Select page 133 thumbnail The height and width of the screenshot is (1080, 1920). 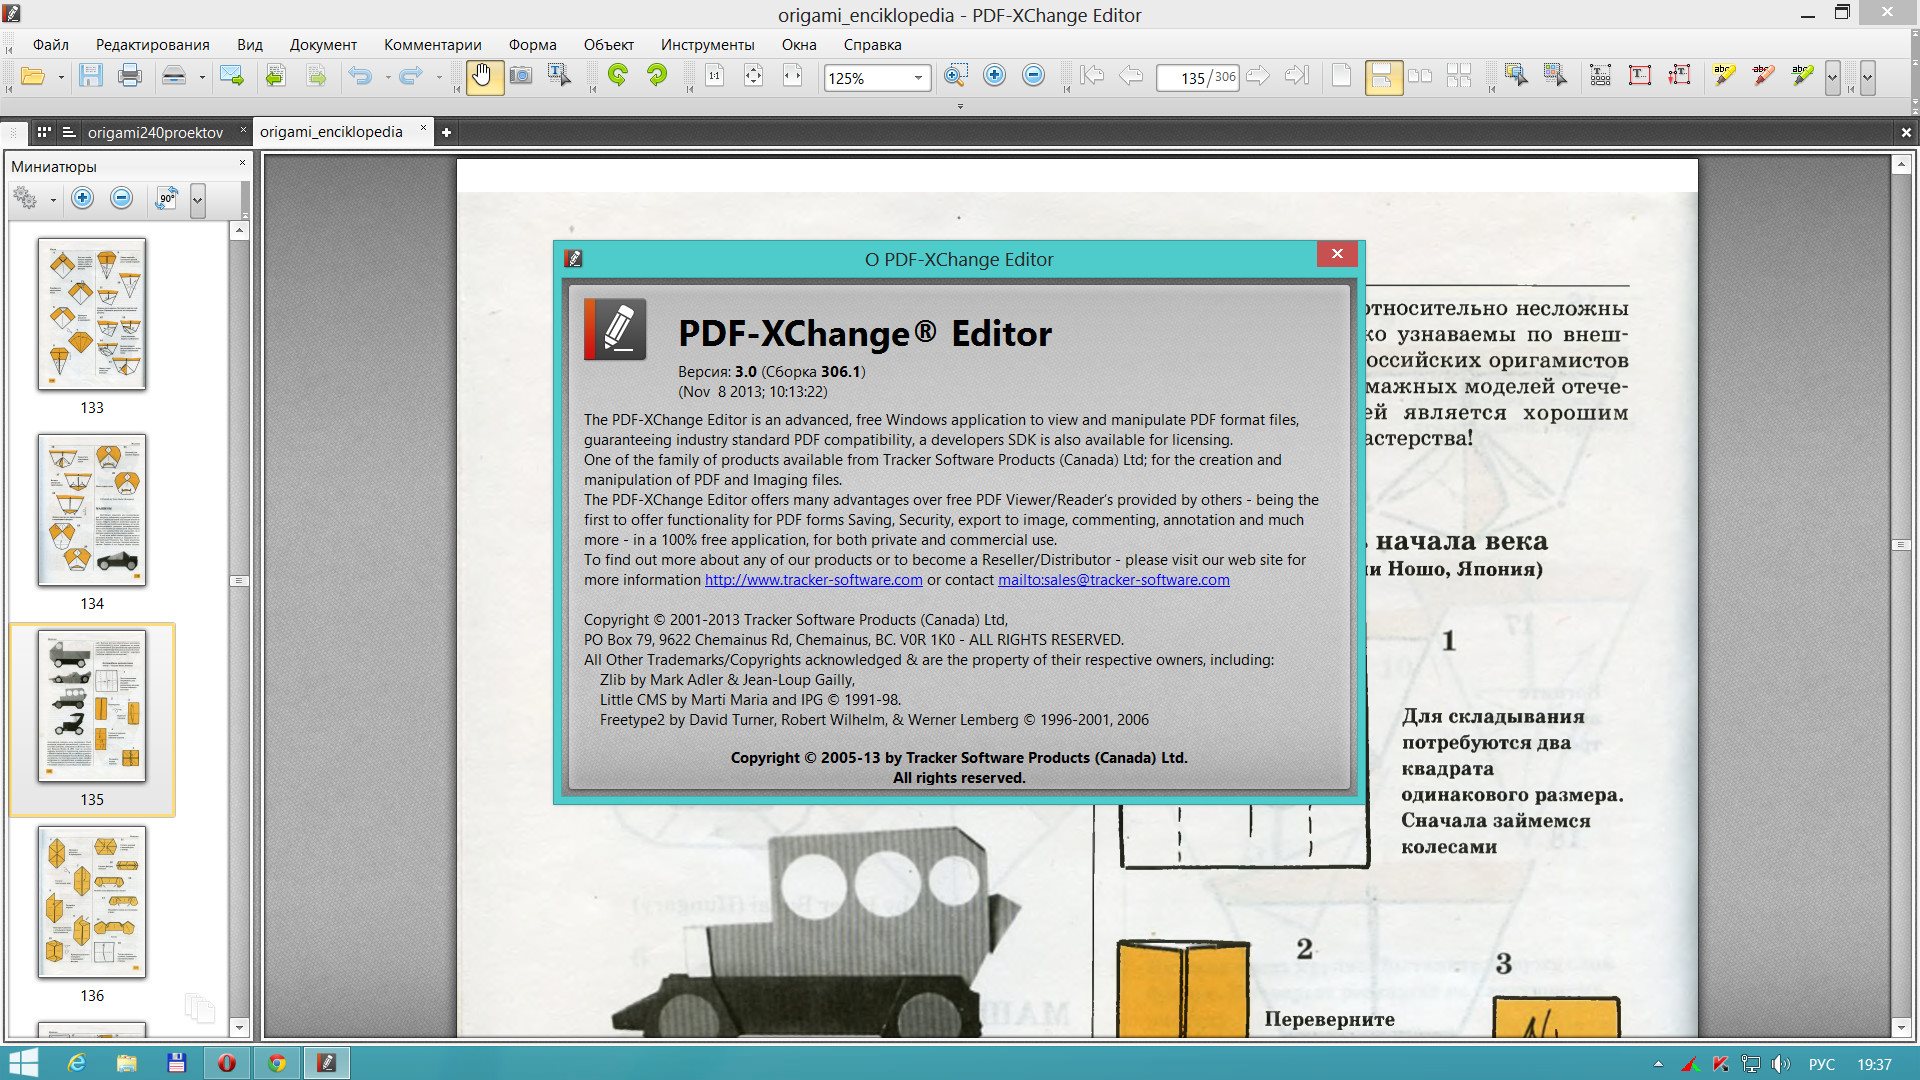point(92,314)
